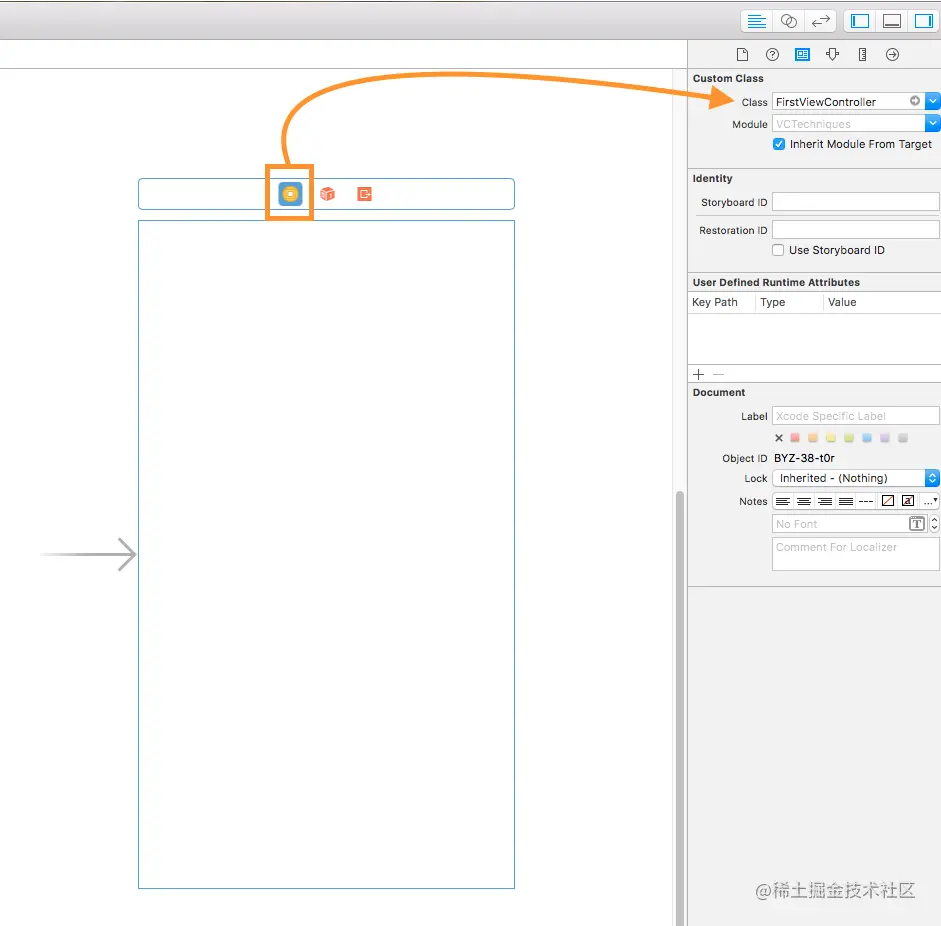Screen dimensions: 941x926
Task: Click the notes dashes alignment option
Action: (x=866, y=501)
